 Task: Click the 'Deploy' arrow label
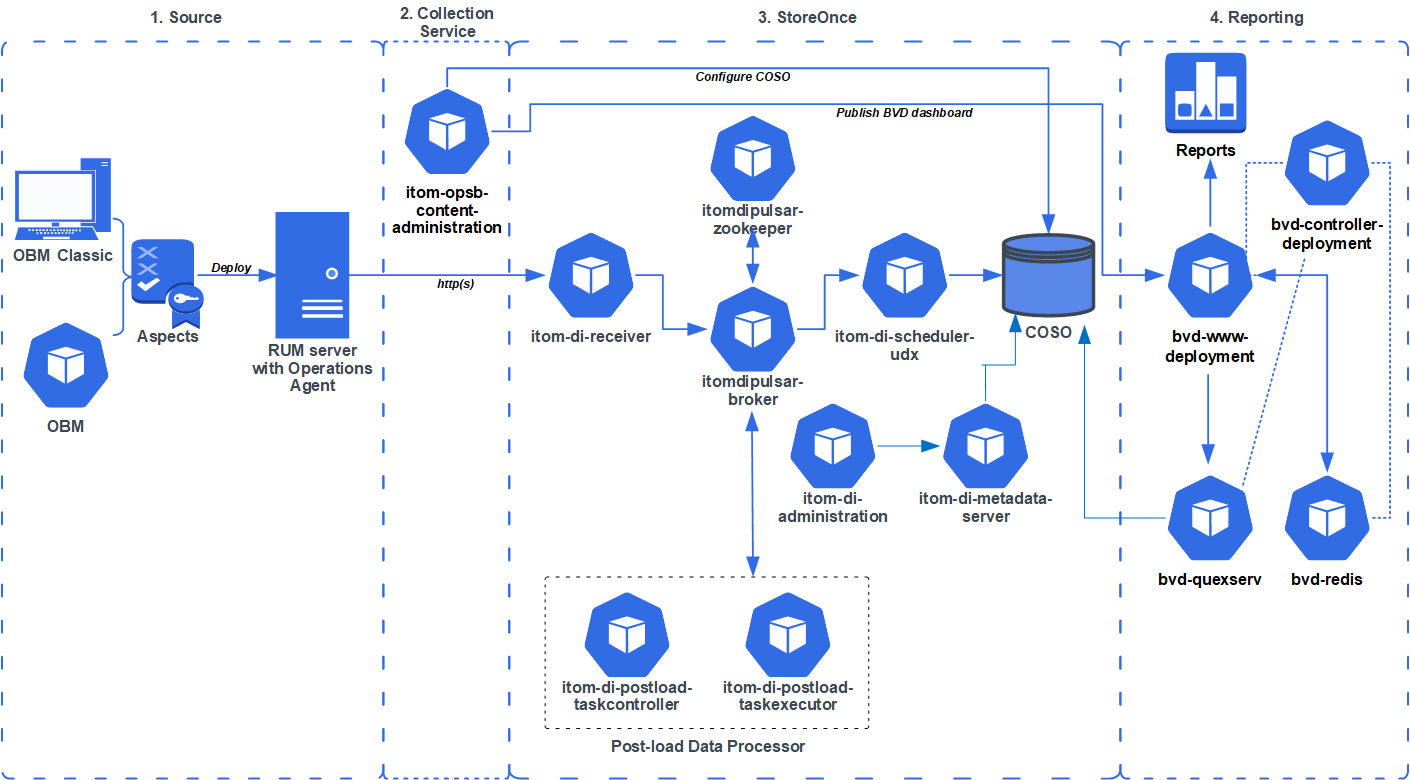[x=232, y=268]
